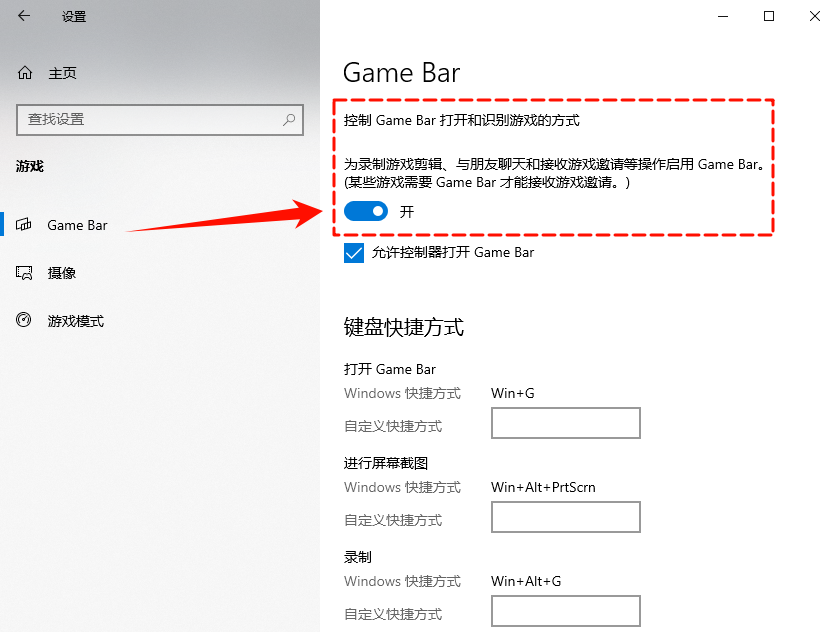Click the 游戏 category heading
The width and height of the screenshot is (838, 632).
point(29,166)
